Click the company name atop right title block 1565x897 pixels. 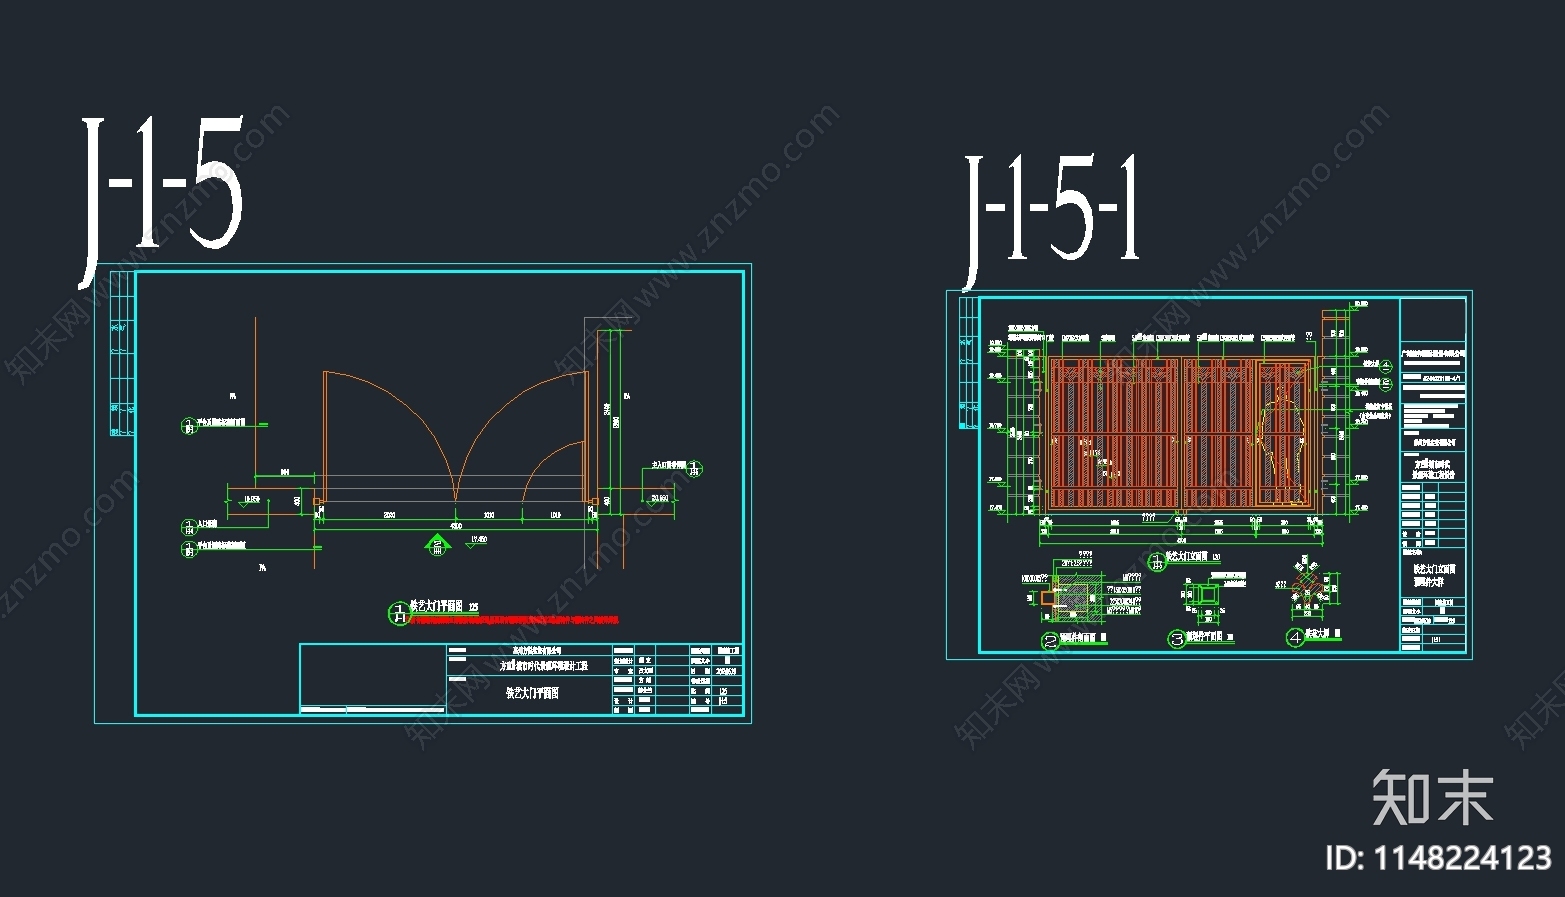click(x=1433, y=353)
